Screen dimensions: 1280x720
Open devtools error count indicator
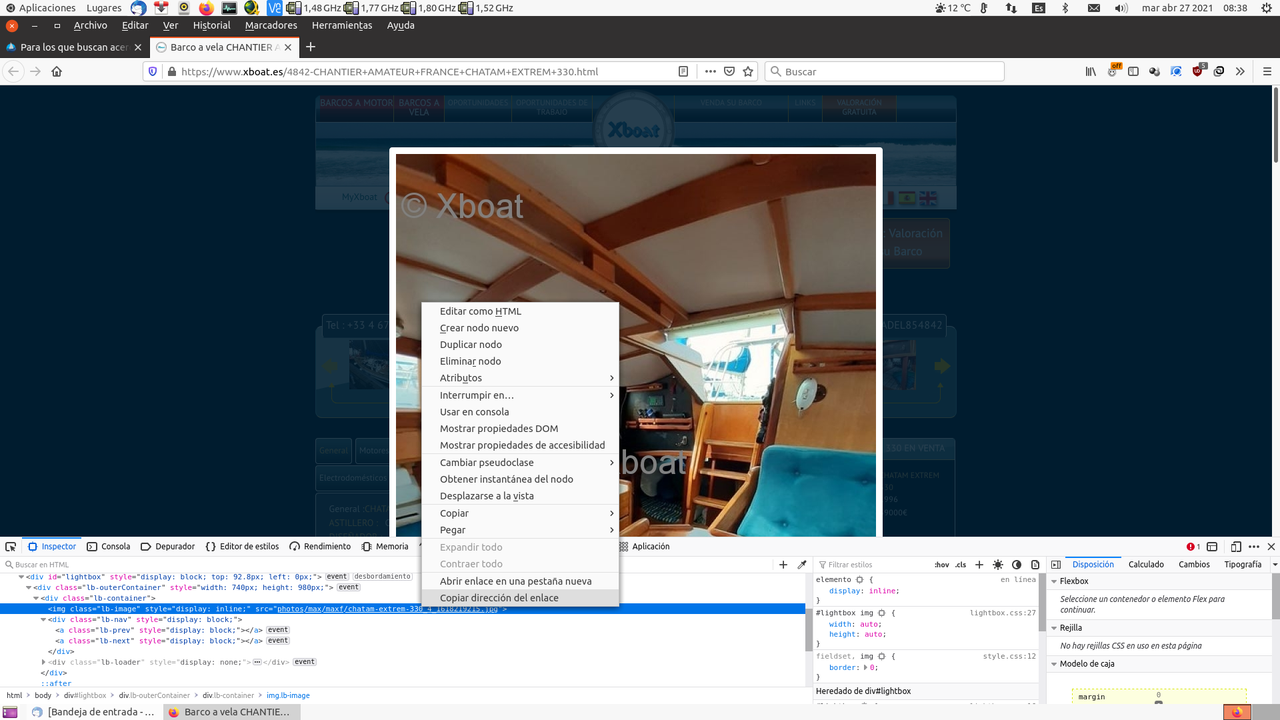coord(1193,547)
